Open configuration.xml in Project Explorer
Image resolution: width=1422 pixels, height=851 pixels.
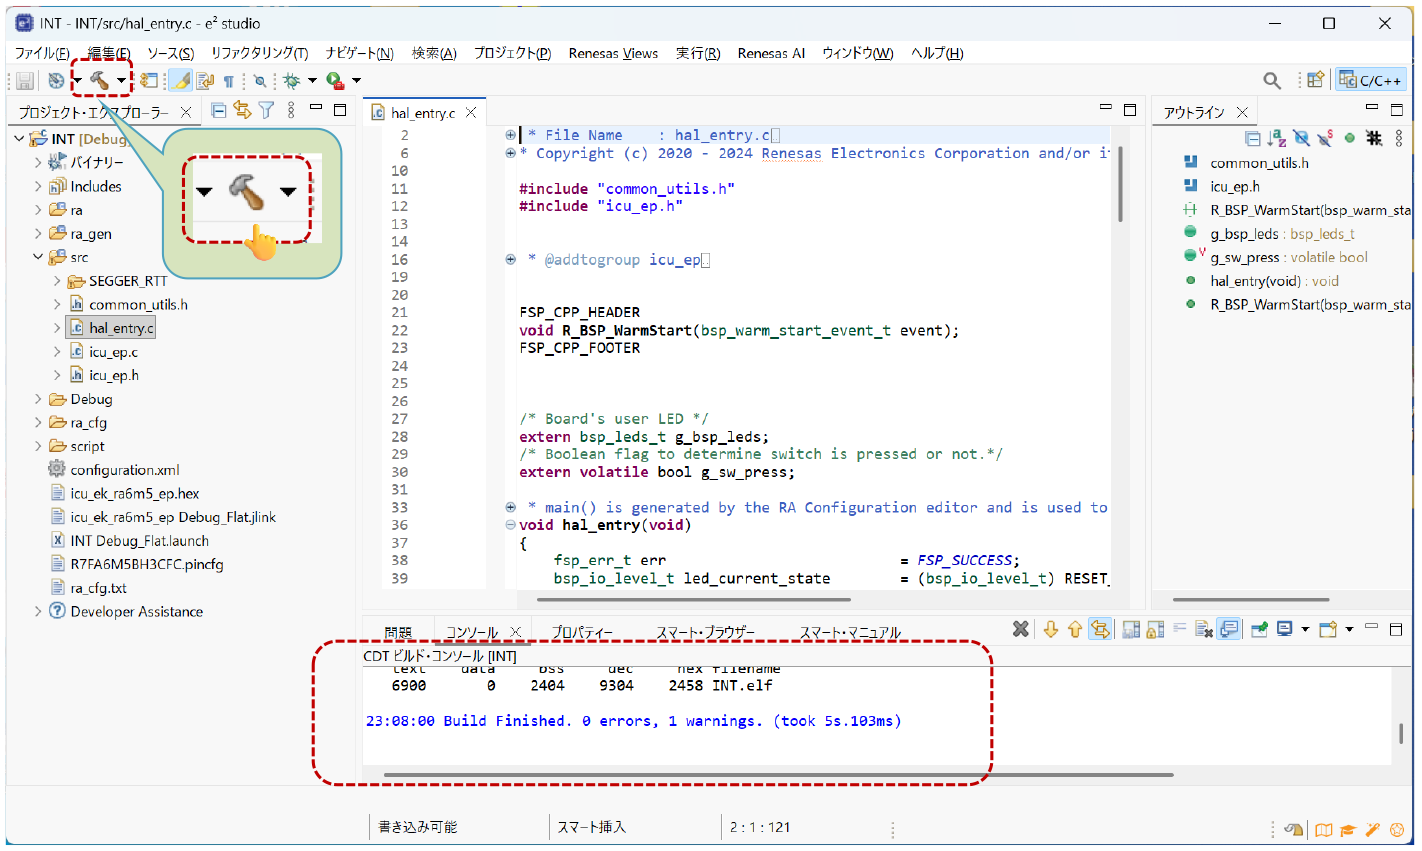(125, 470)
